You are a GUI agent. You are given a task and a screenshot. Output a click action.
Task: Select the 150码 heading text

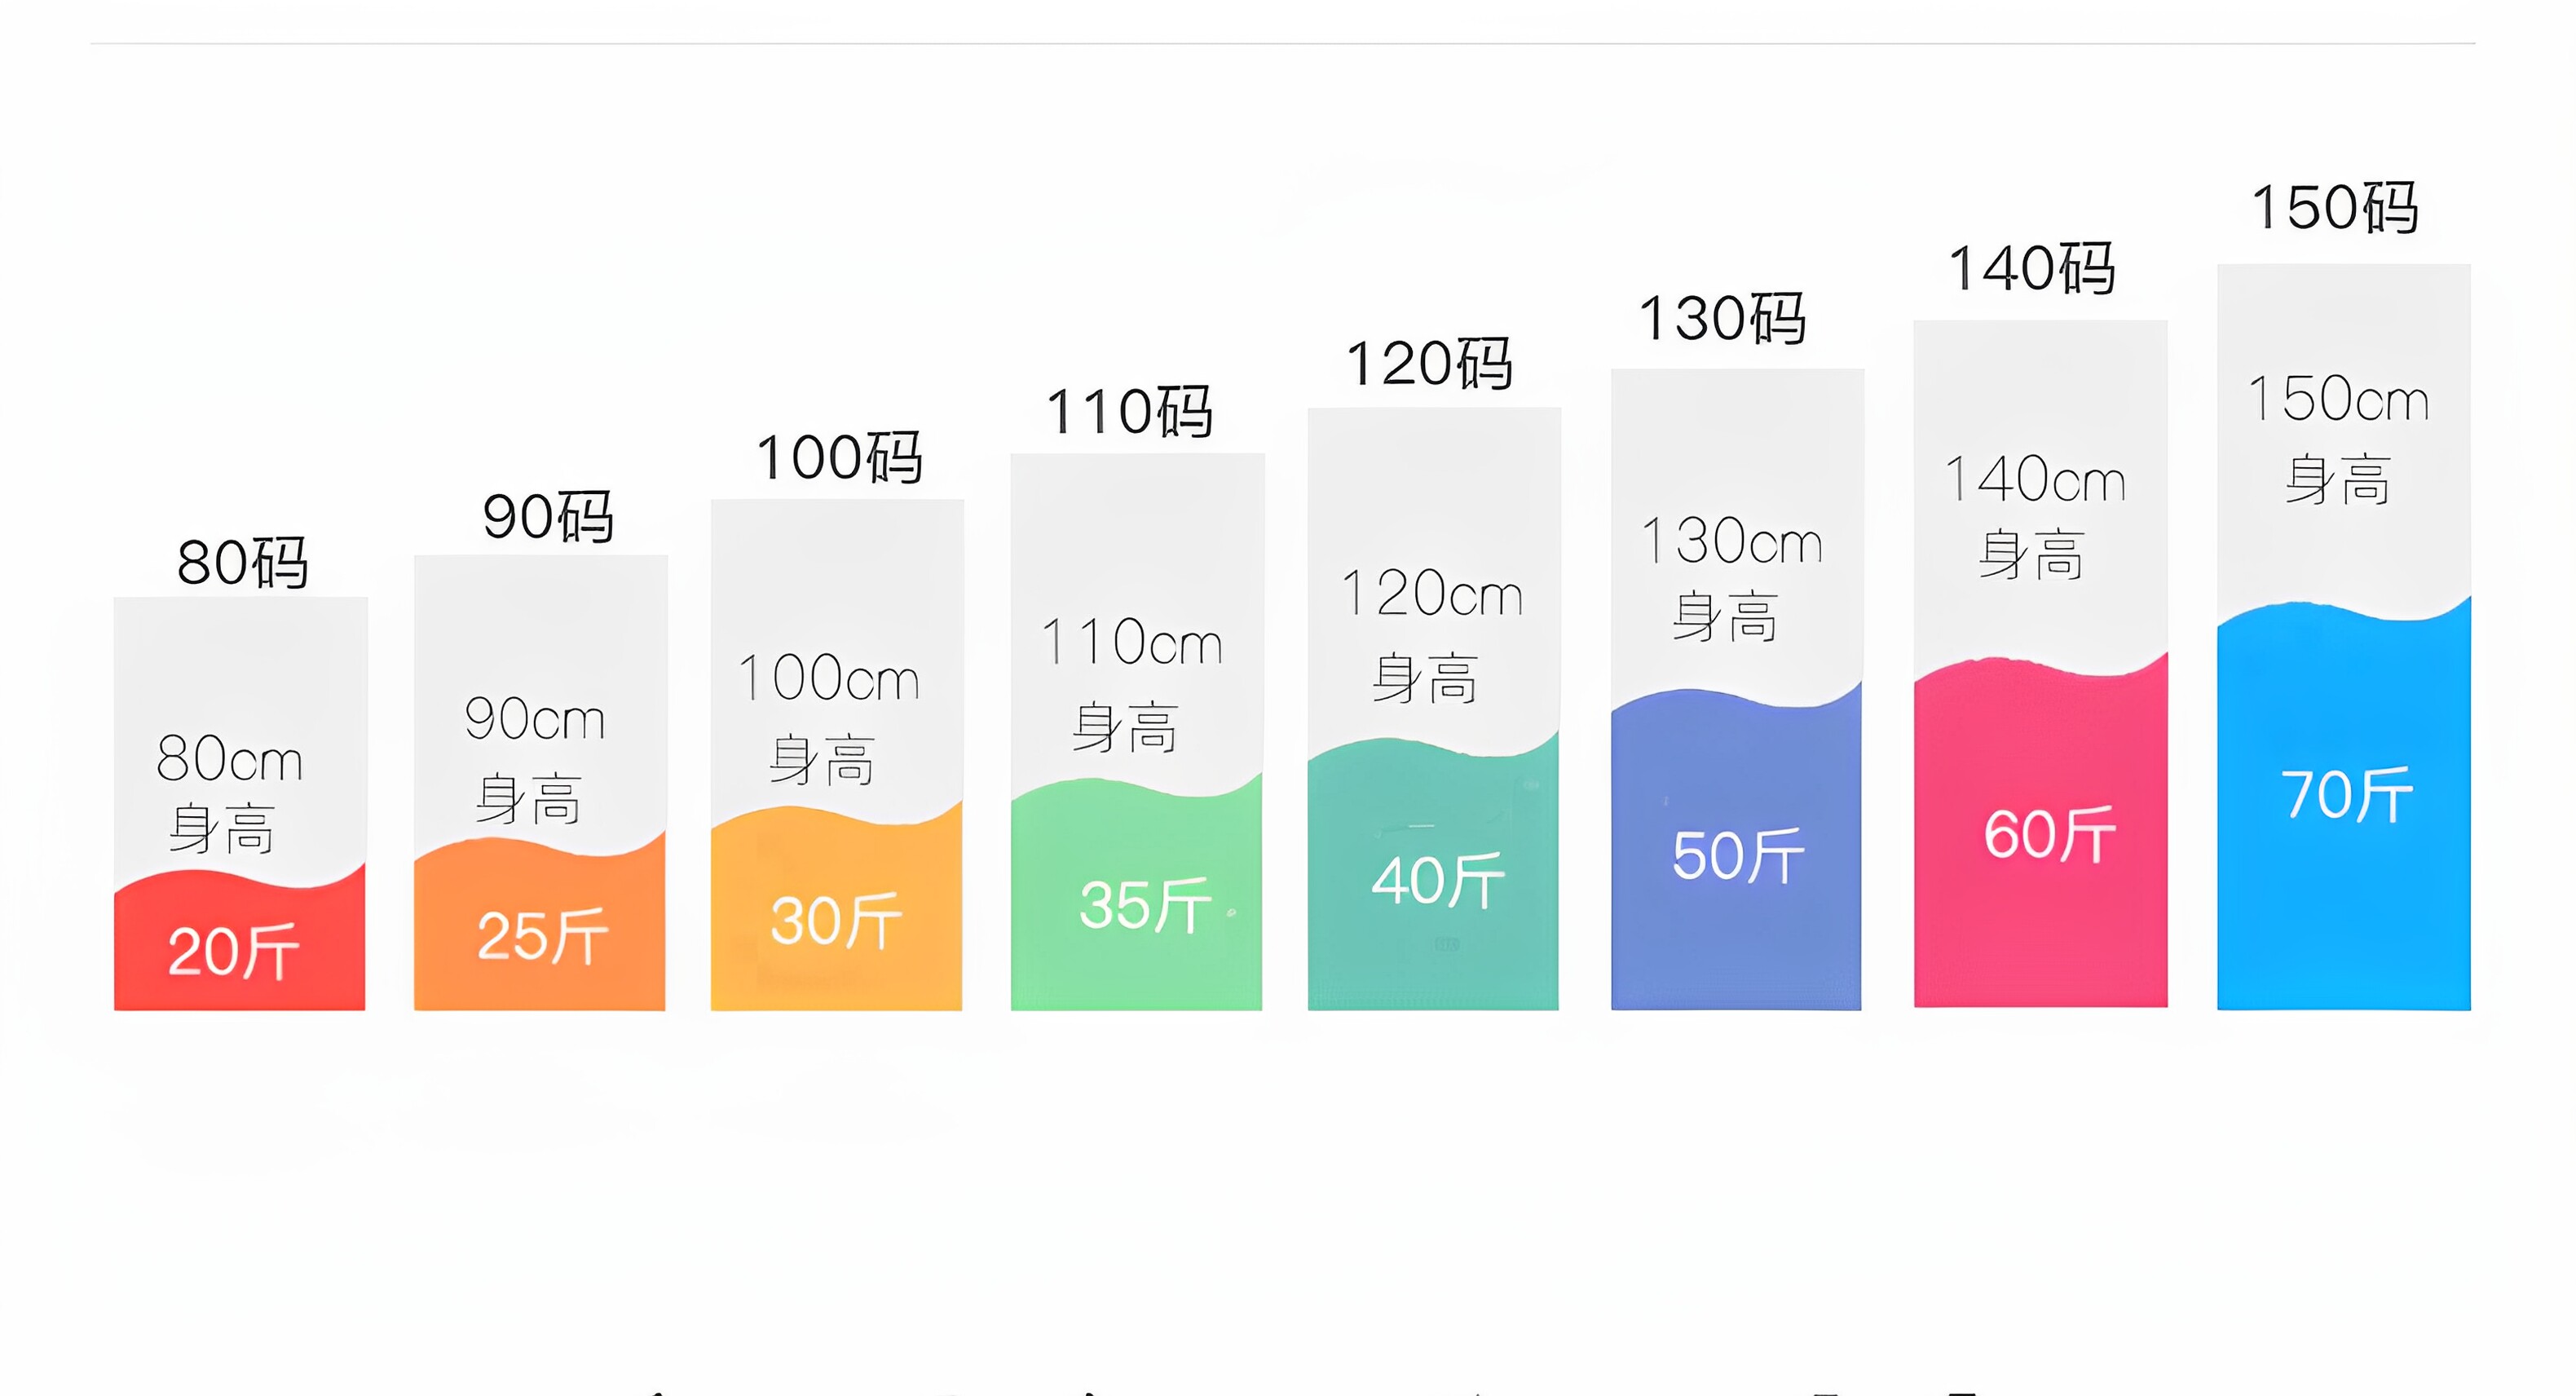pyautogui.click(x=2335, y=207)
